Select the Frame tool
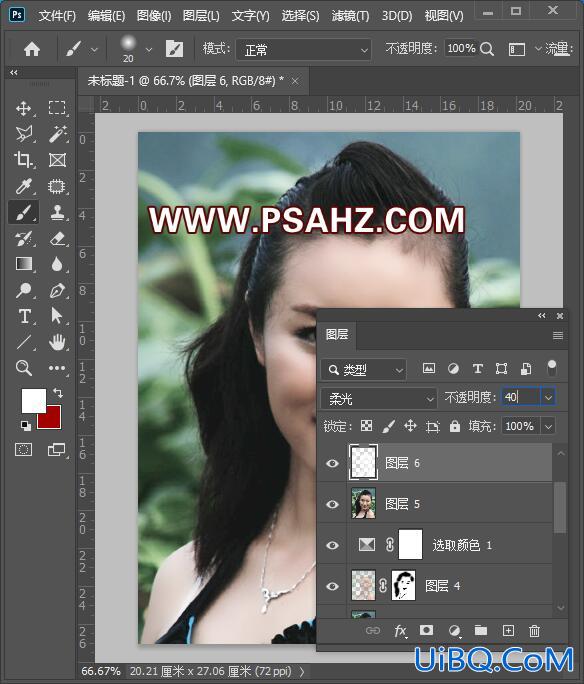 pos(57,160)
